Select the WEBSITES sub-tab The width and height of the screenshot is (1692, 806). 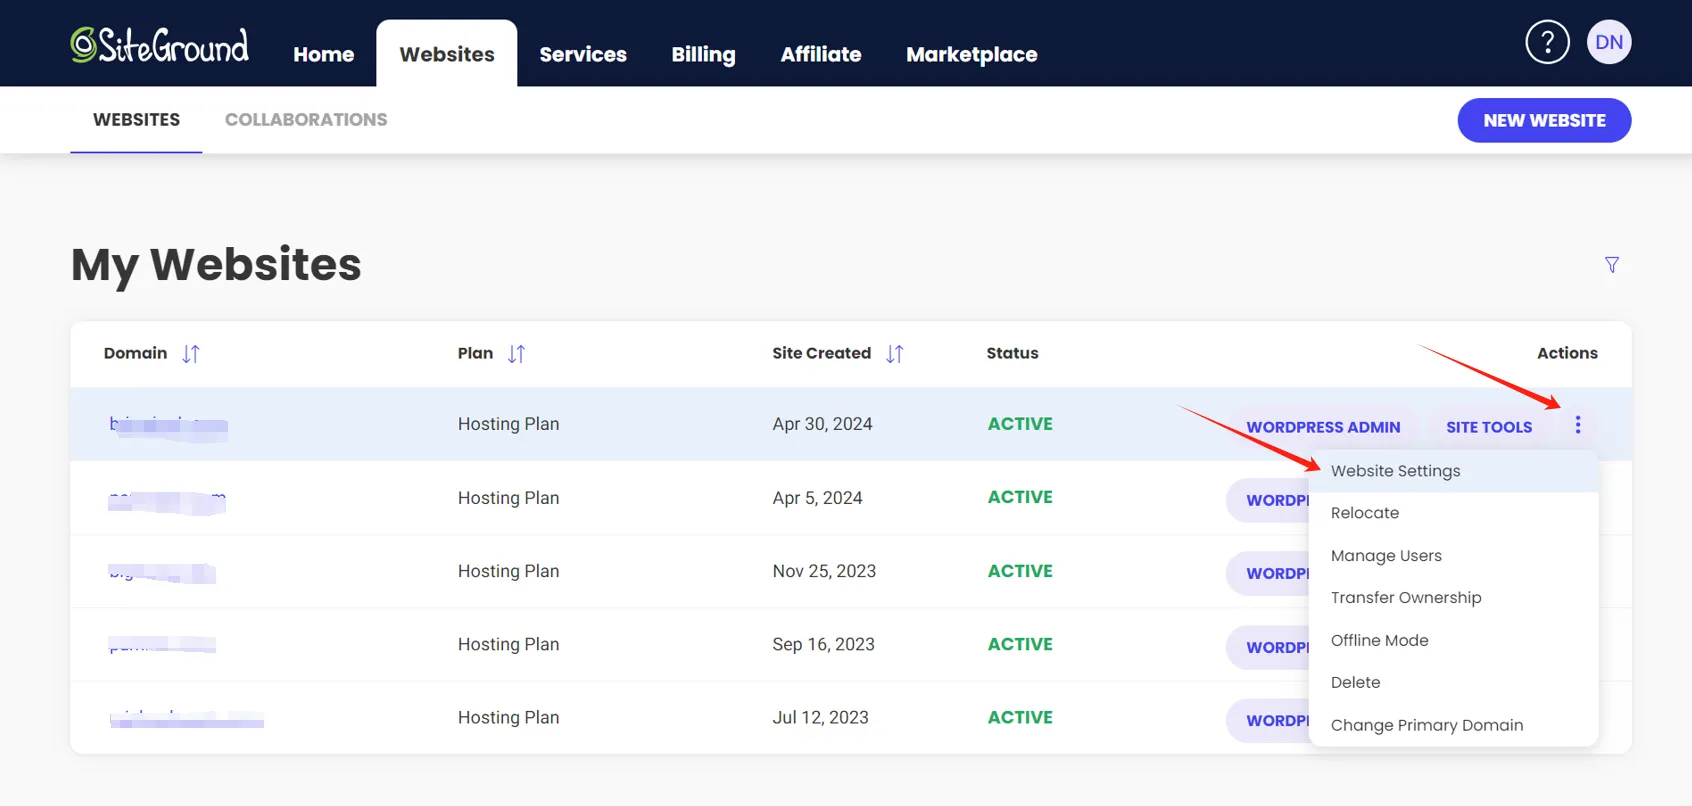point(136,120)
